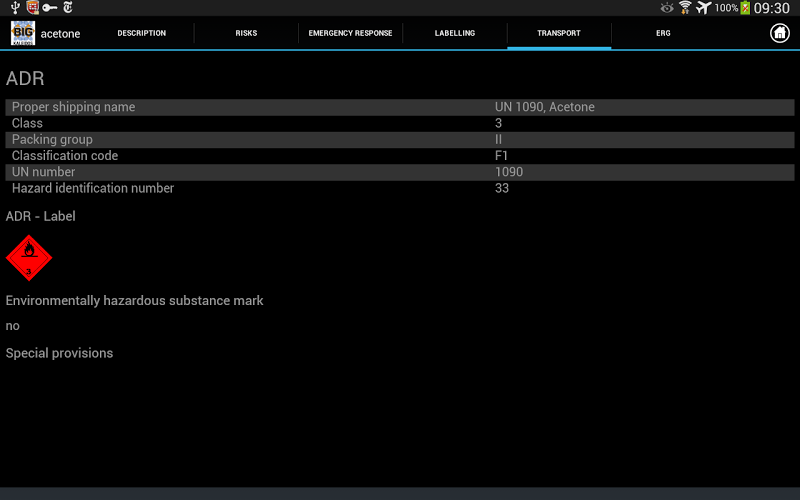Viewport: 800px width, 500px height.
Task: Select the 'UN number' row label
Action: [x=43, y=172]
